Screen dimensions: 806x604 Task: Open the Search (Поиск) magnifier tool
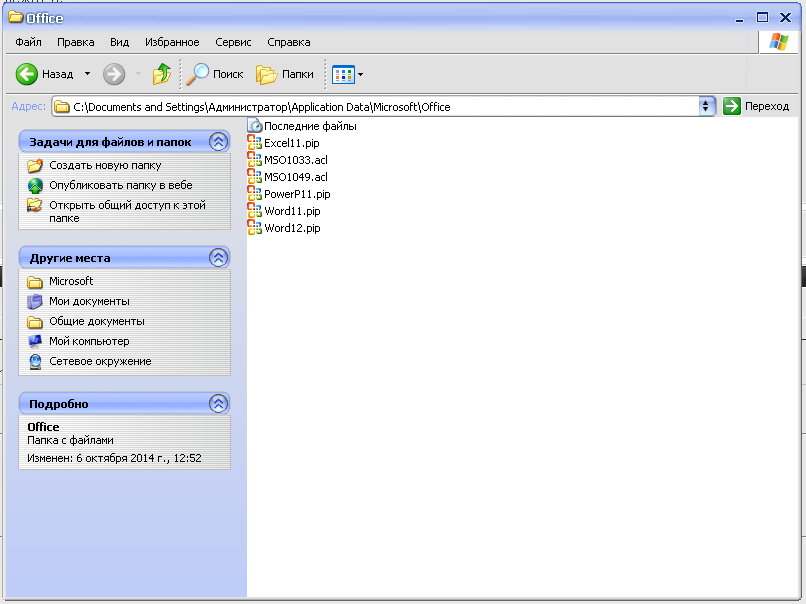(200, 74)
